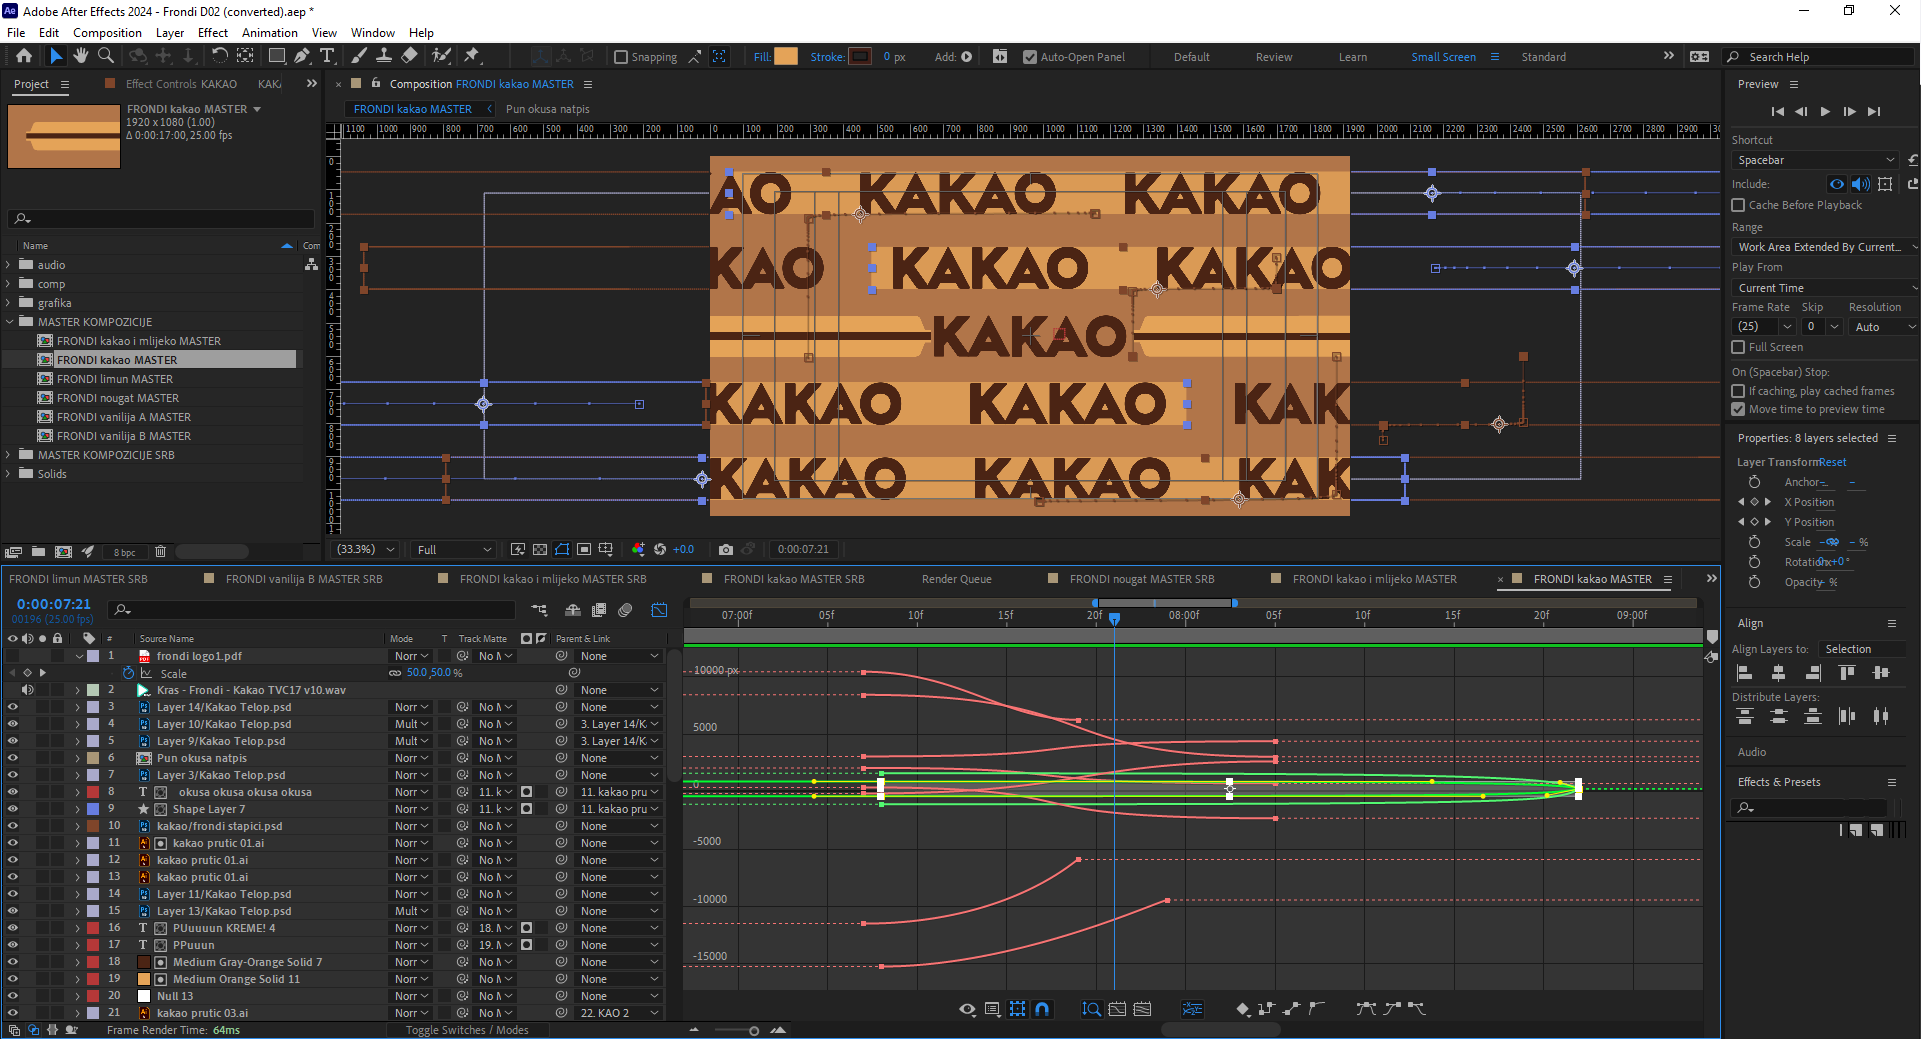This screenshot has height=1039, width=1921.
Task: Click the timeline zoom slider handle
Action: pyautogui.click(x=754, y=1030)
